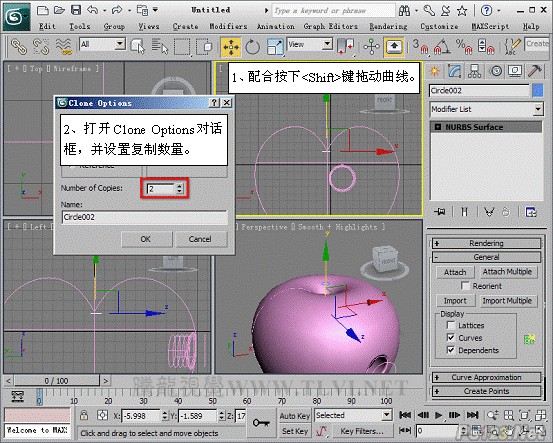The width and height of the screenshot is (553, 443).
Task: Activate the Rotate tool in toolbar
Action: tap(253, 47)
